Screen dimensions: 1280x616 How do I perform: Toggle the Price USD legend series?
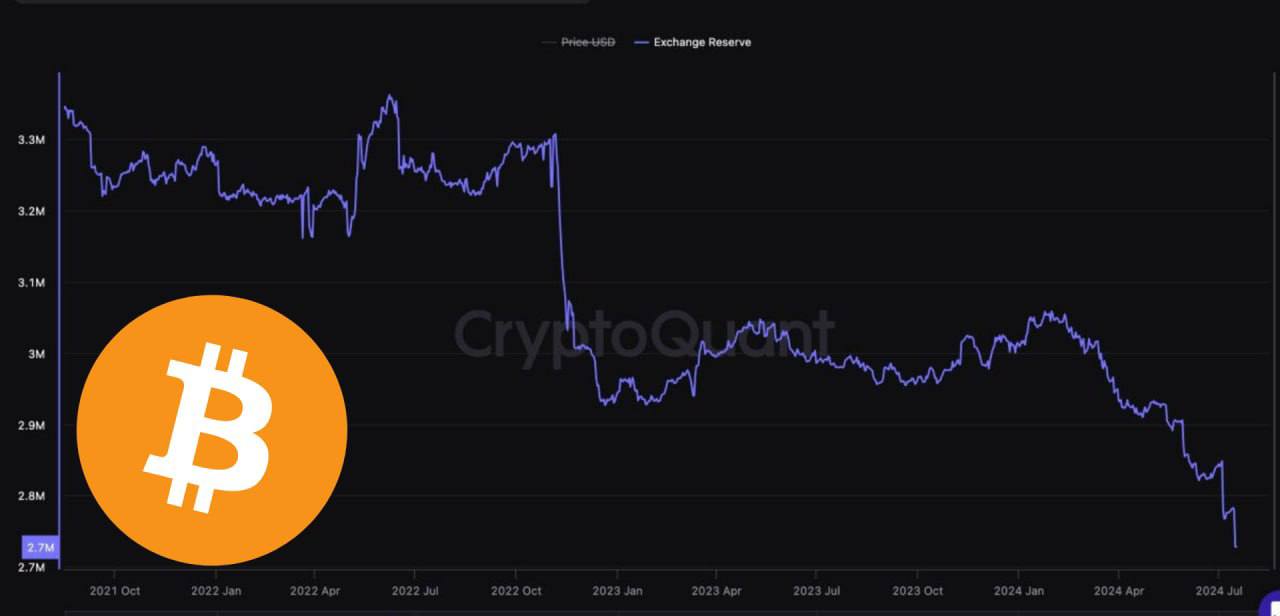pyautogui.click(x=586, y=42)
